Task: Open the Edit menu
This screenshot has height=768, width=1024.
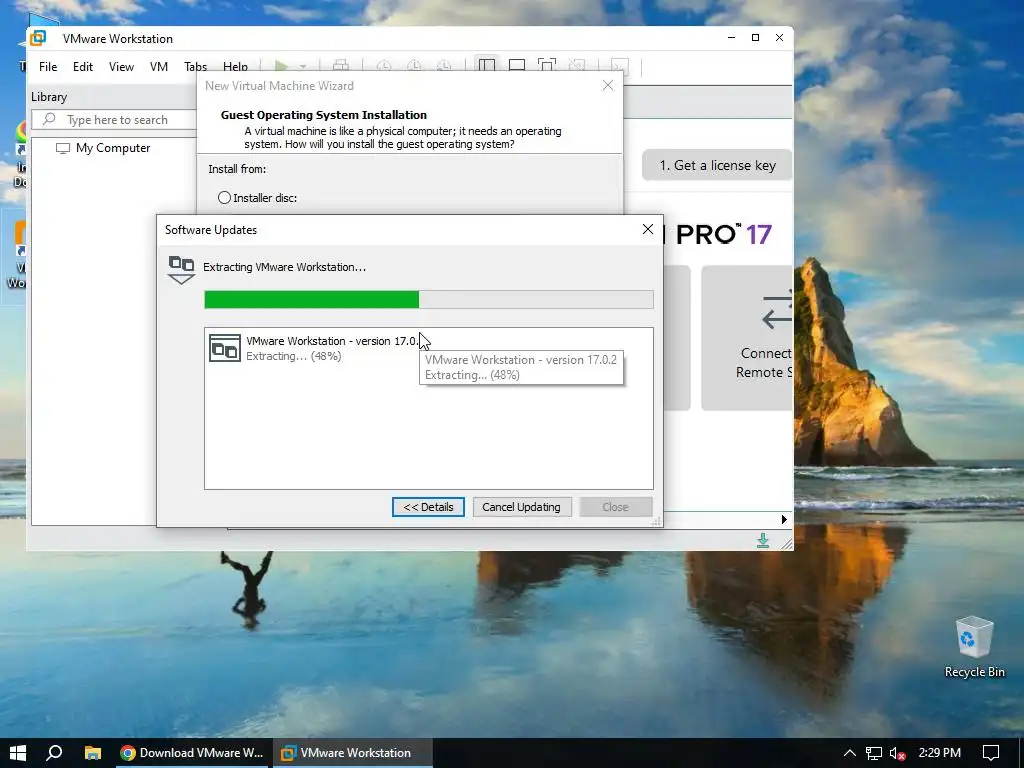Action: pyautogui.click(x=82, y=67)
